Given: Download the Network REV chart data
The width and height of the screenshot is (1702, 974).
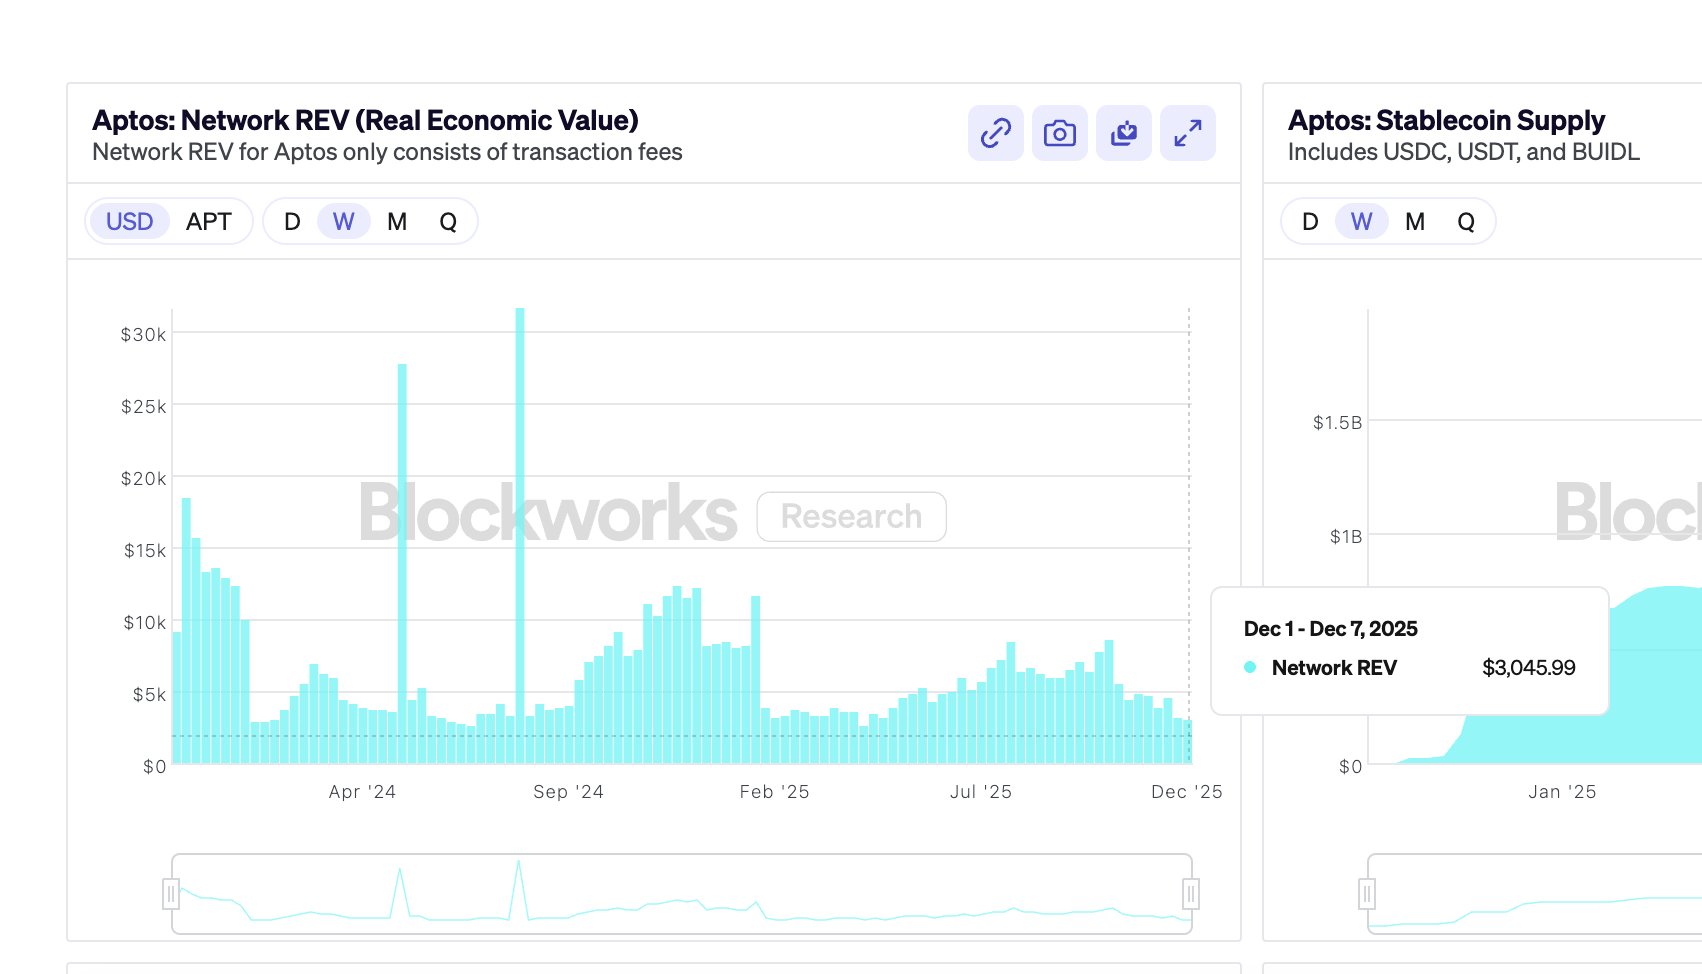Looking at the screenshot, I should point(1123,133).
